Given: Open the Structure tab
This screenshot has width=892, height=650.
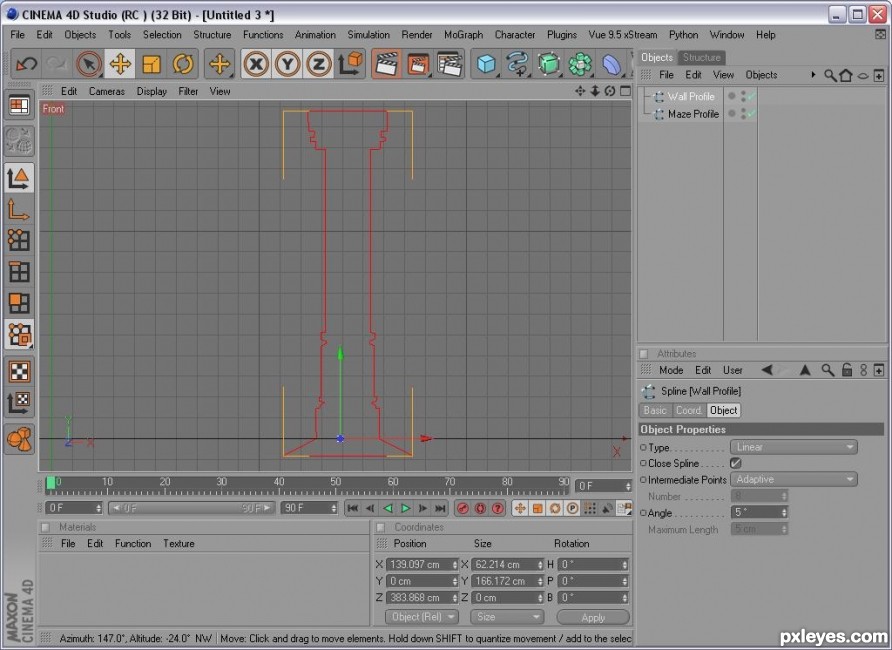Looking at the screenshot, I should (x=701, y=57).
